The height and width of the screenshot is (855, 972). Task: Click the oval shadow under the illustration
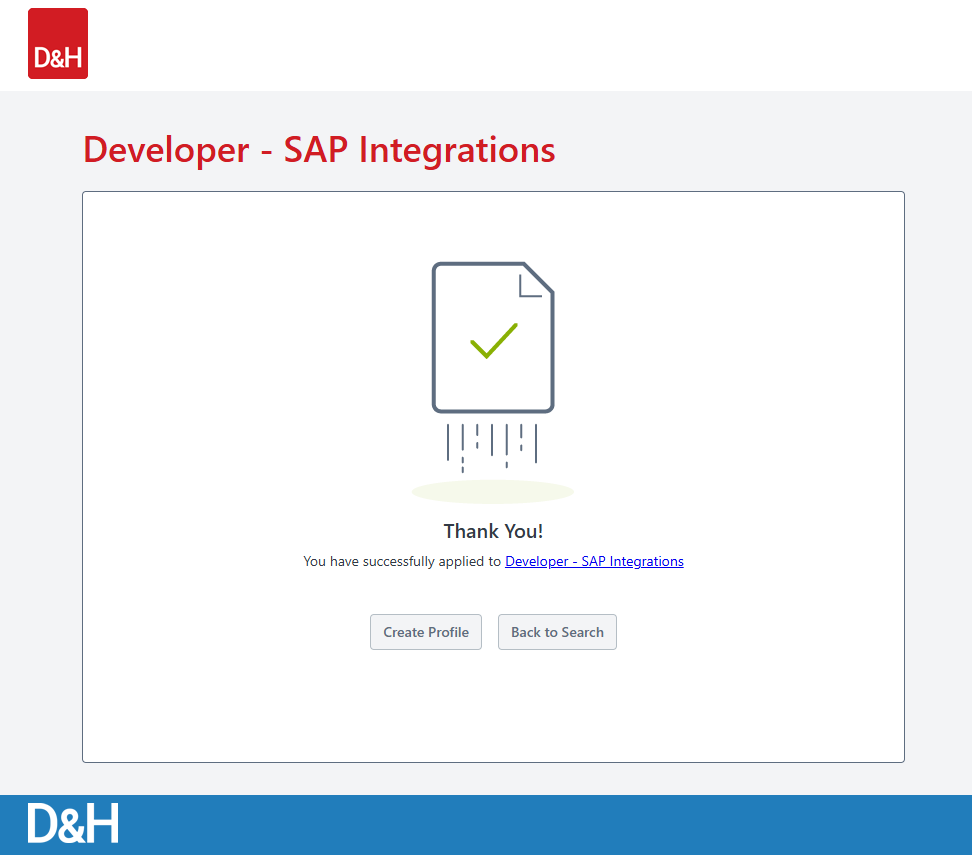coord(492,492)
